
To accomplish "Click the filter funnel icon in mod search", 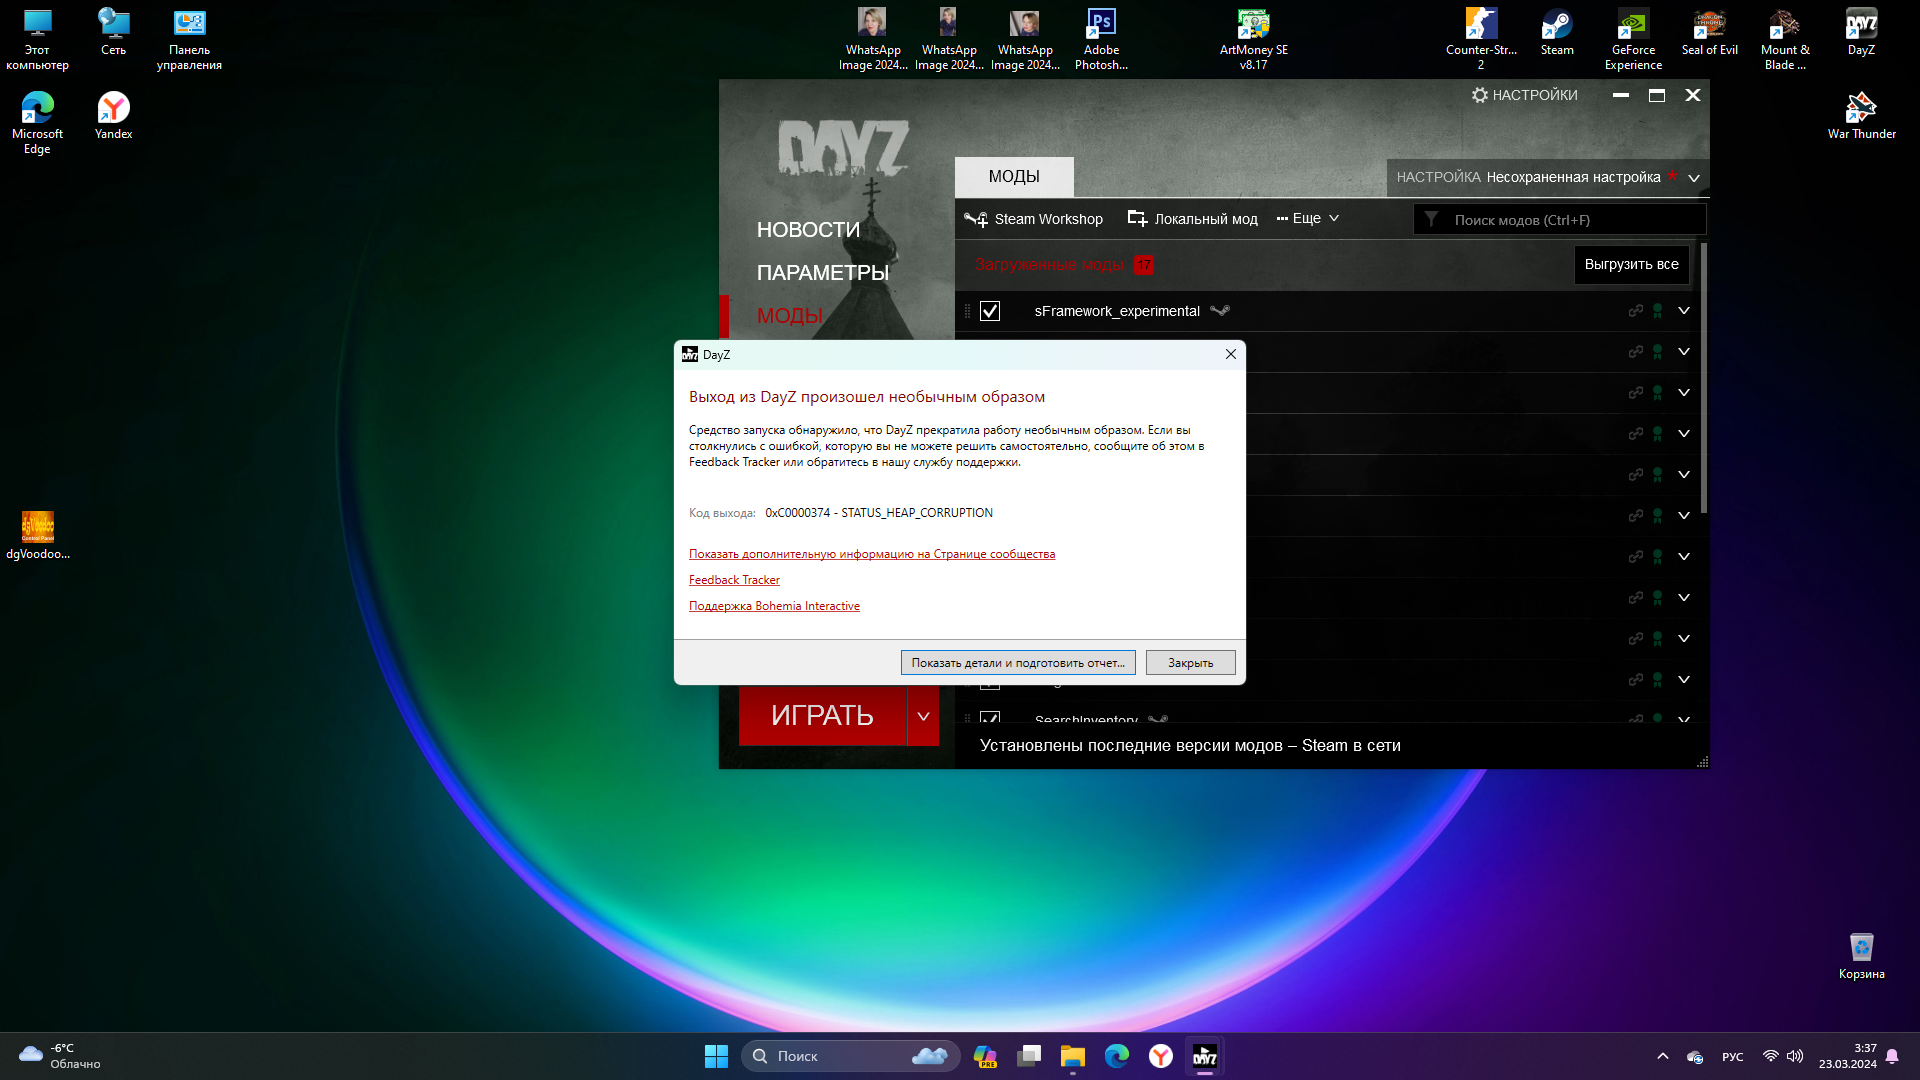I will click(1431, 219).
